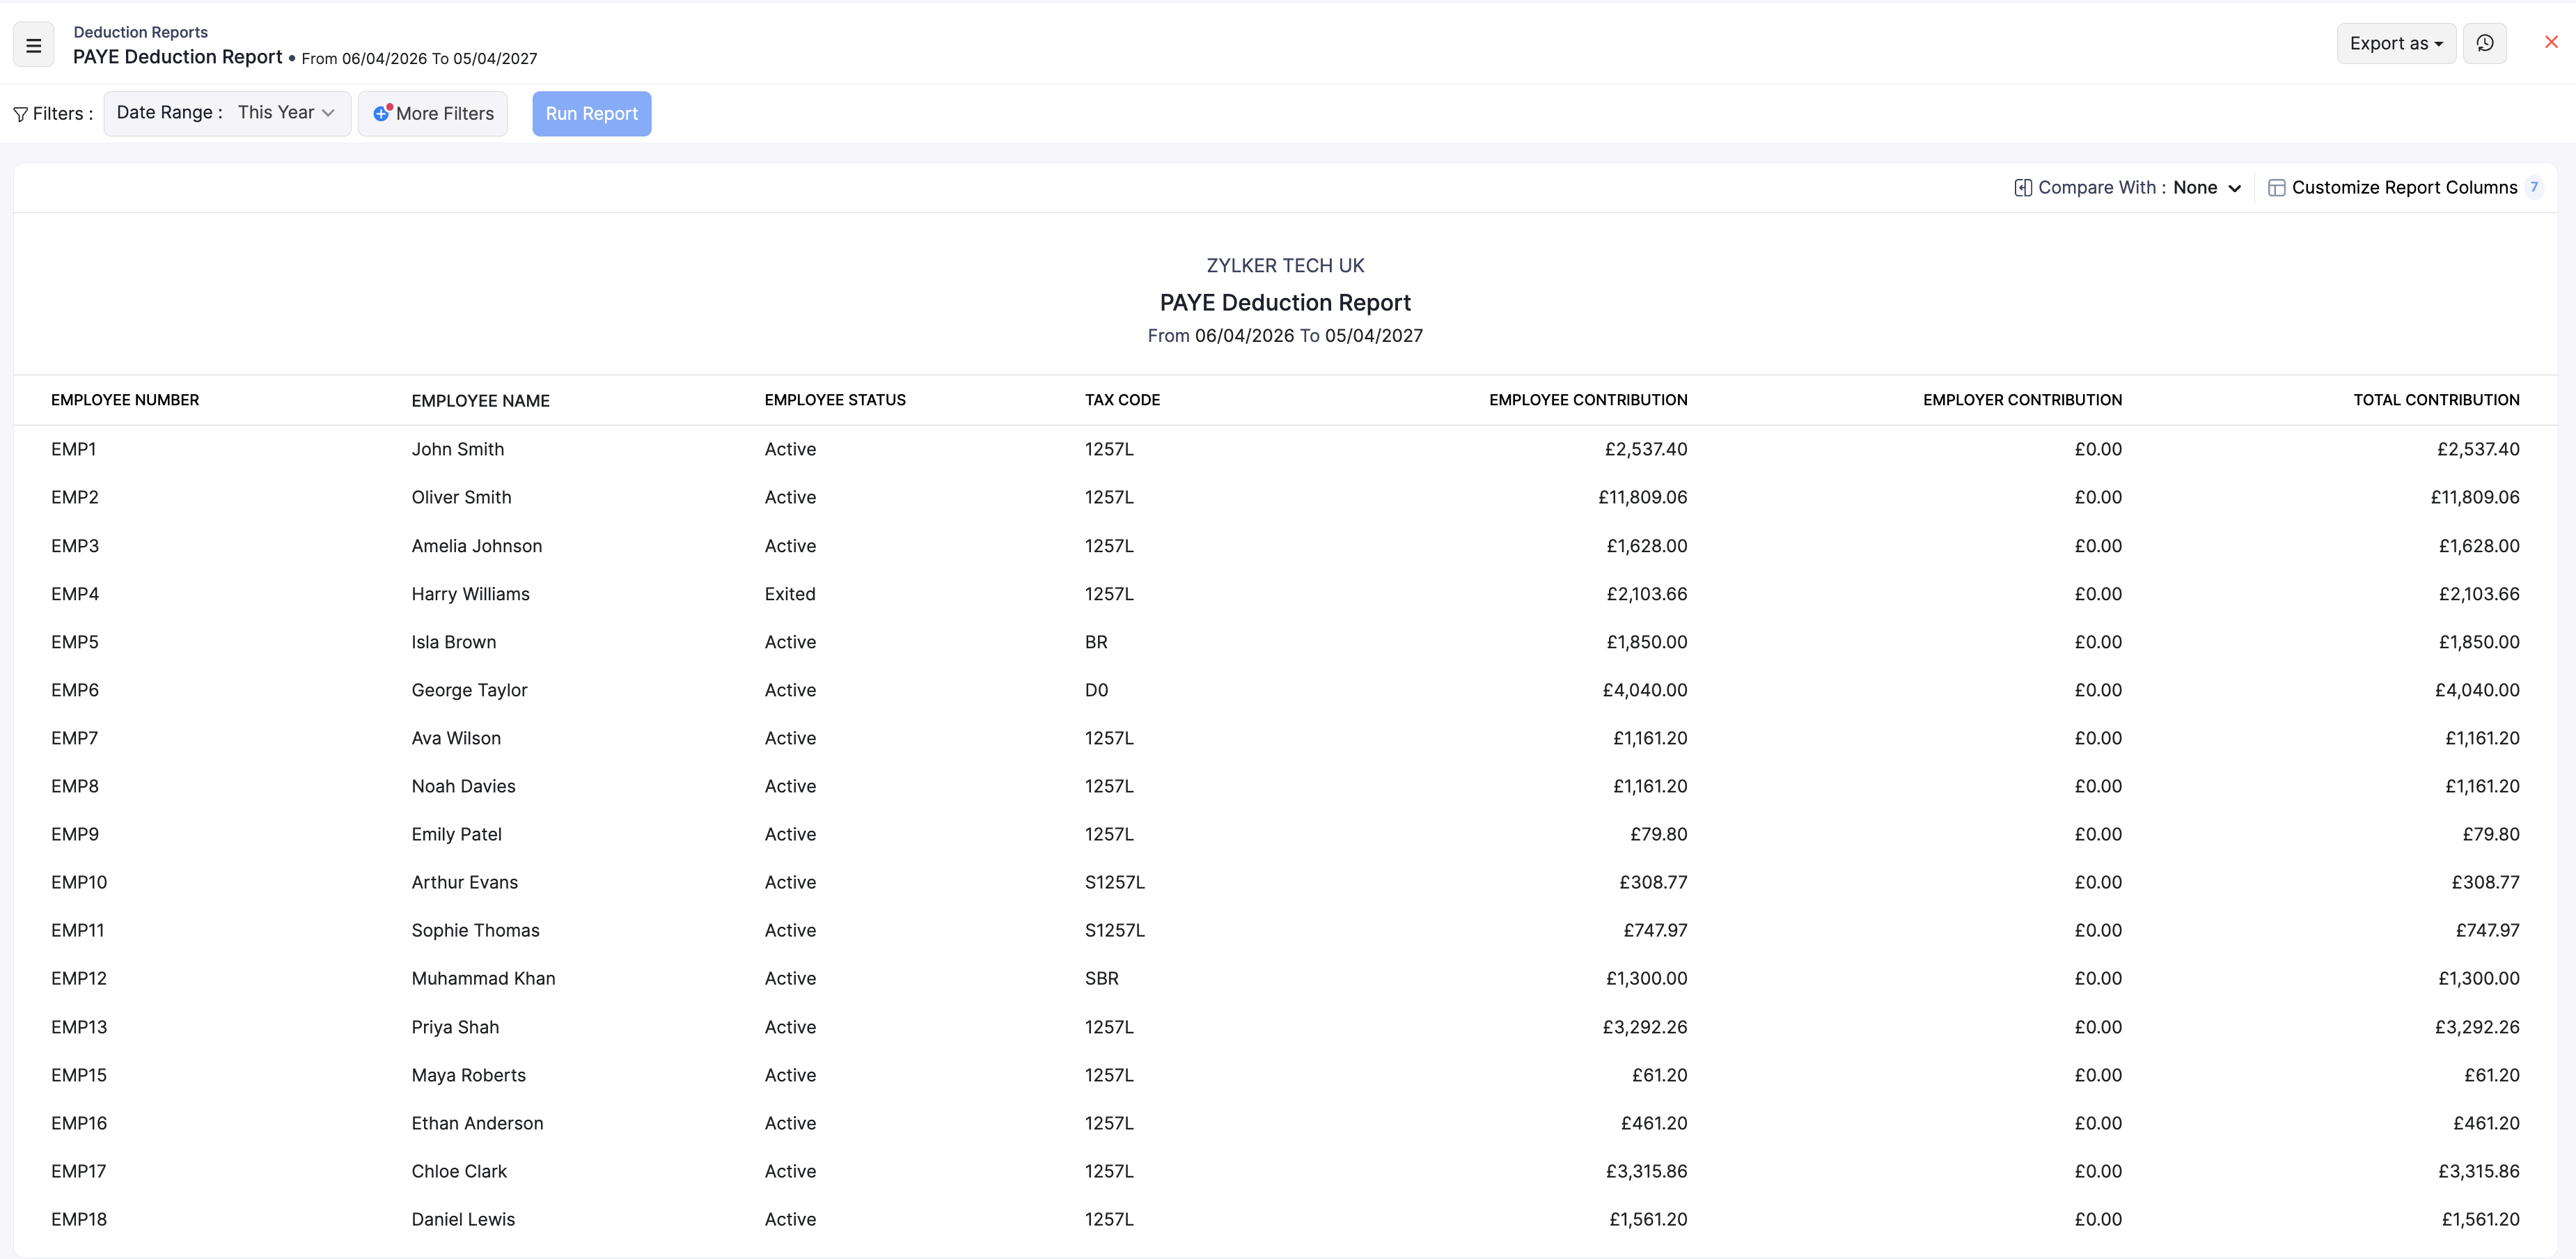This screenshot has height=1259, width=2576.
Task: Click £11,809.06 total contribution value
Action: pyautogui.click(x=2475, y=497)
